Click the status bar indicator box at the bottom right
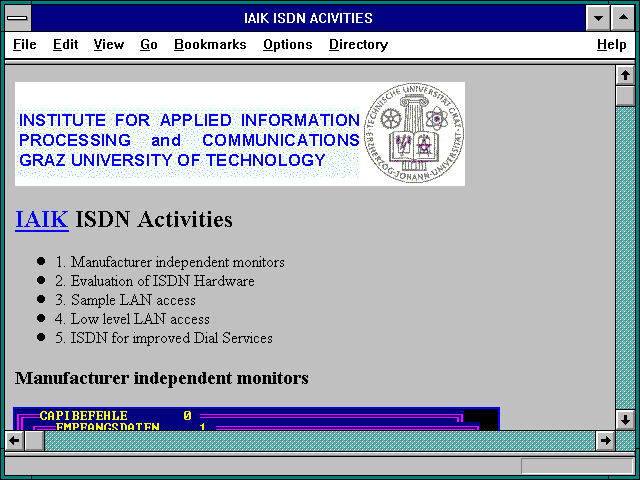The width and height of the screenshot is (640, 480). [x=577, y=466]
